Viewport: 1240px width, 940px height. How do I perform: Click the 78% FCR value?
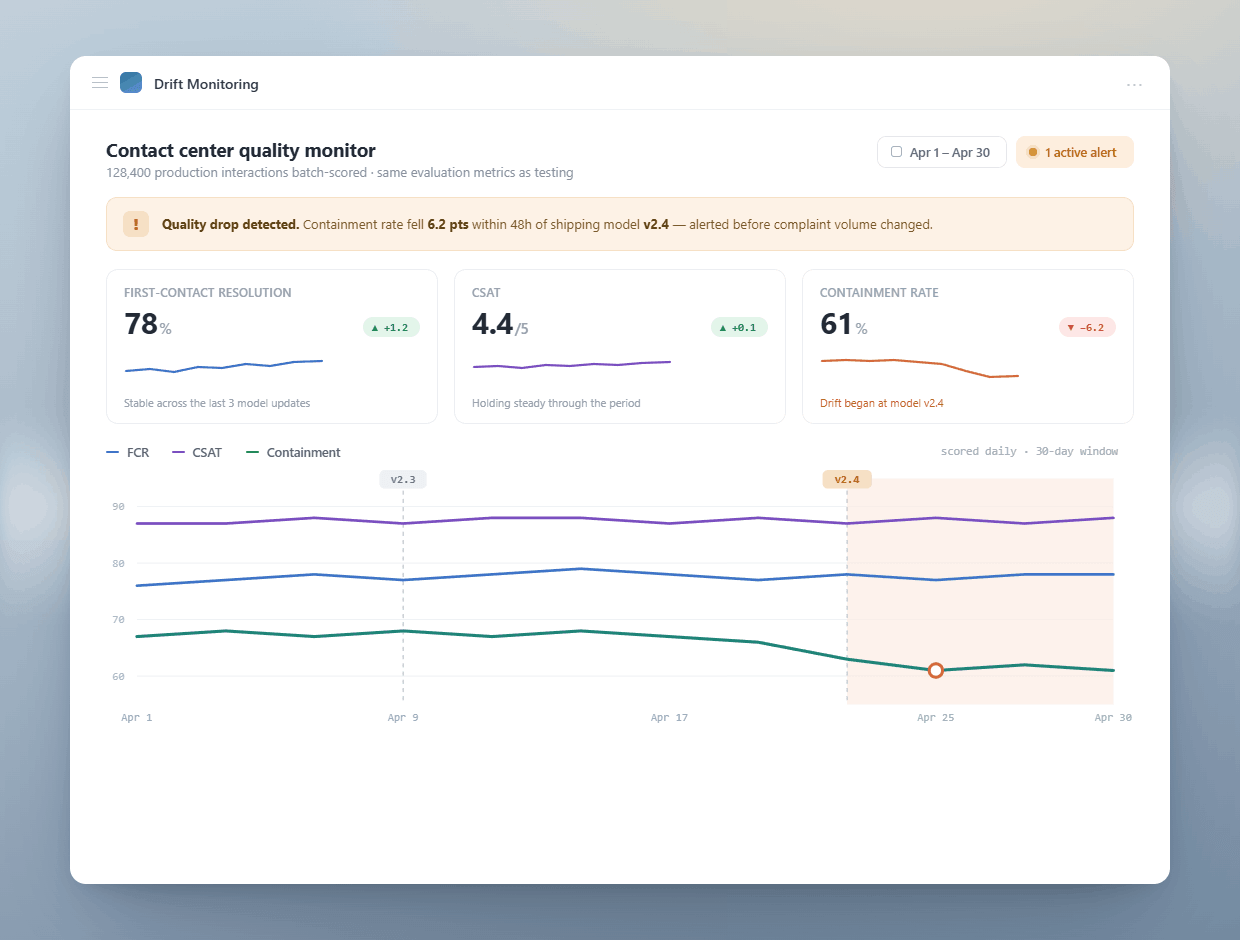coord(148,325)
